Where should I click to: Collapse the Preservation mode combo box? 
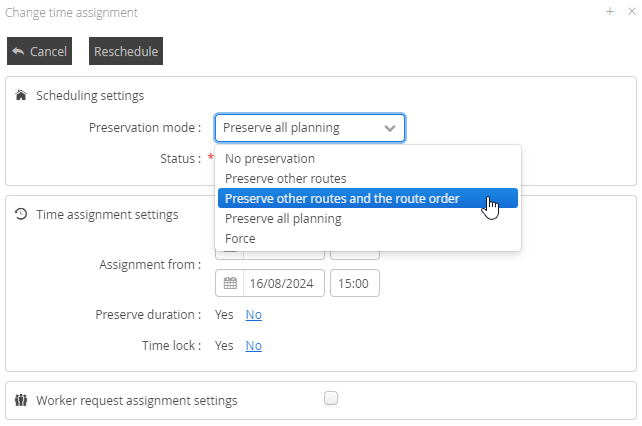coord(309,128)
